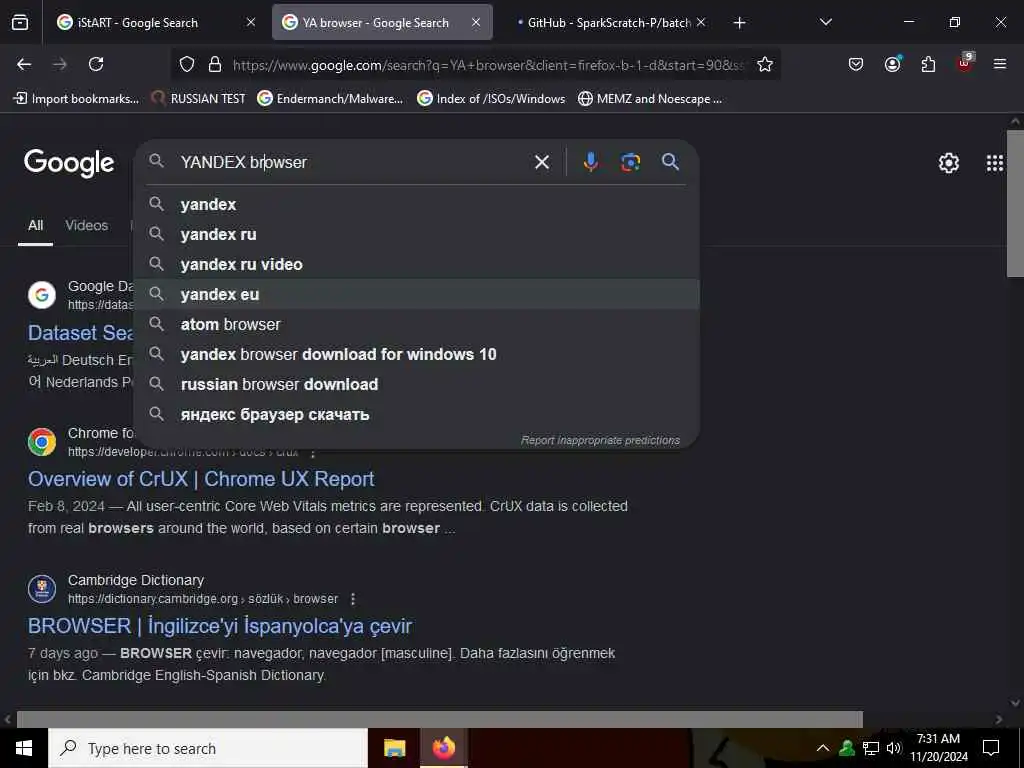Screen dimensions: 1024x768
Task: Open network icon in system tray
Action: (871, 748)
